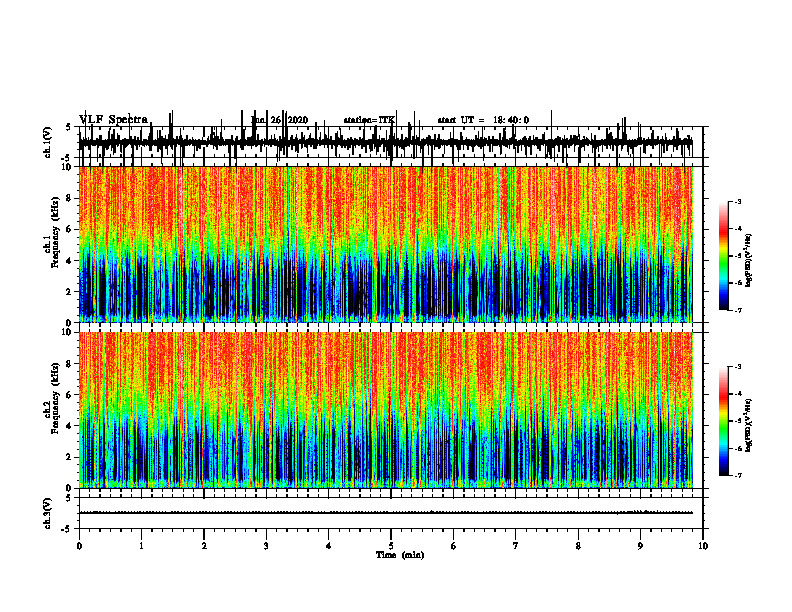Click the "-3" label on ch.2 colorbar
The width and height of the screenshot is (792, 612).
[738, 367]
